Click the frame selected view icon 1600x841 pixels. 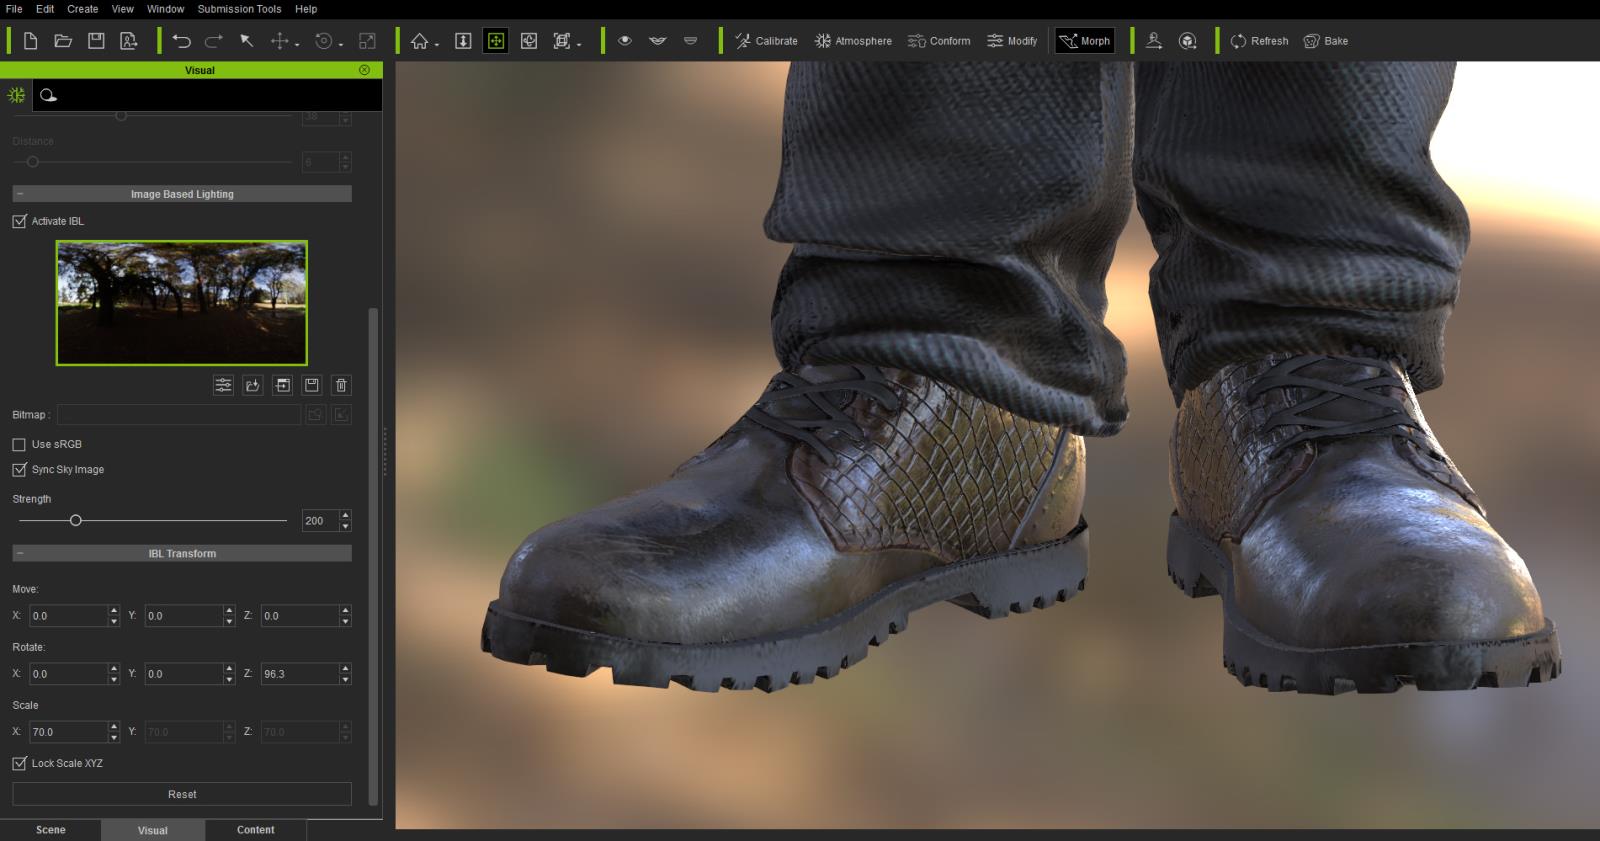click(562, 41)
